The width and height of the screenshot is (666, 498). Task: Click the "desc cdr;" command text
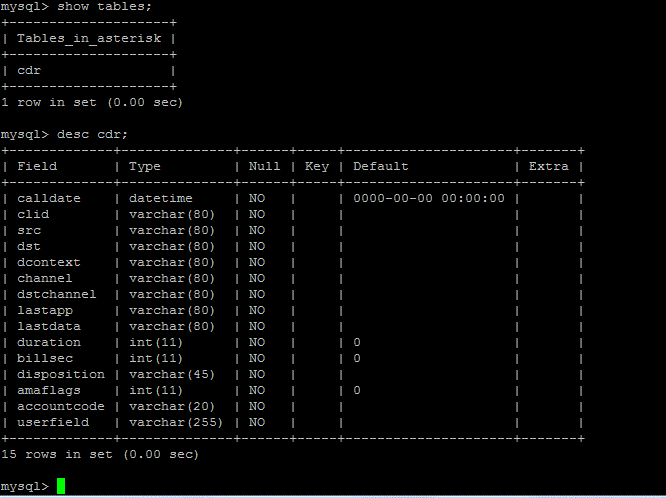92,134
